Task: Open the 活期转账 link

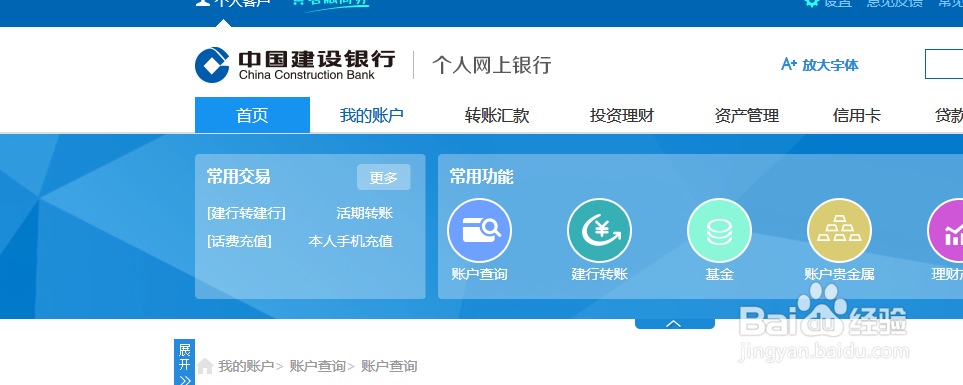Action: (365, 213)
